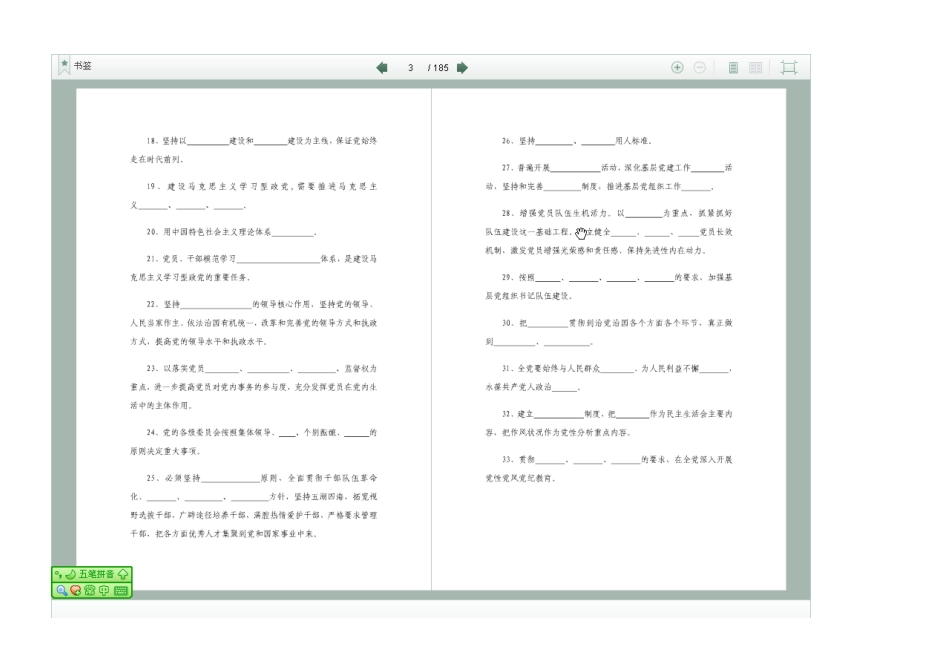The image size is (950, 672).
Task: Open the IME settings flower icon
Action: coord(90,590)
